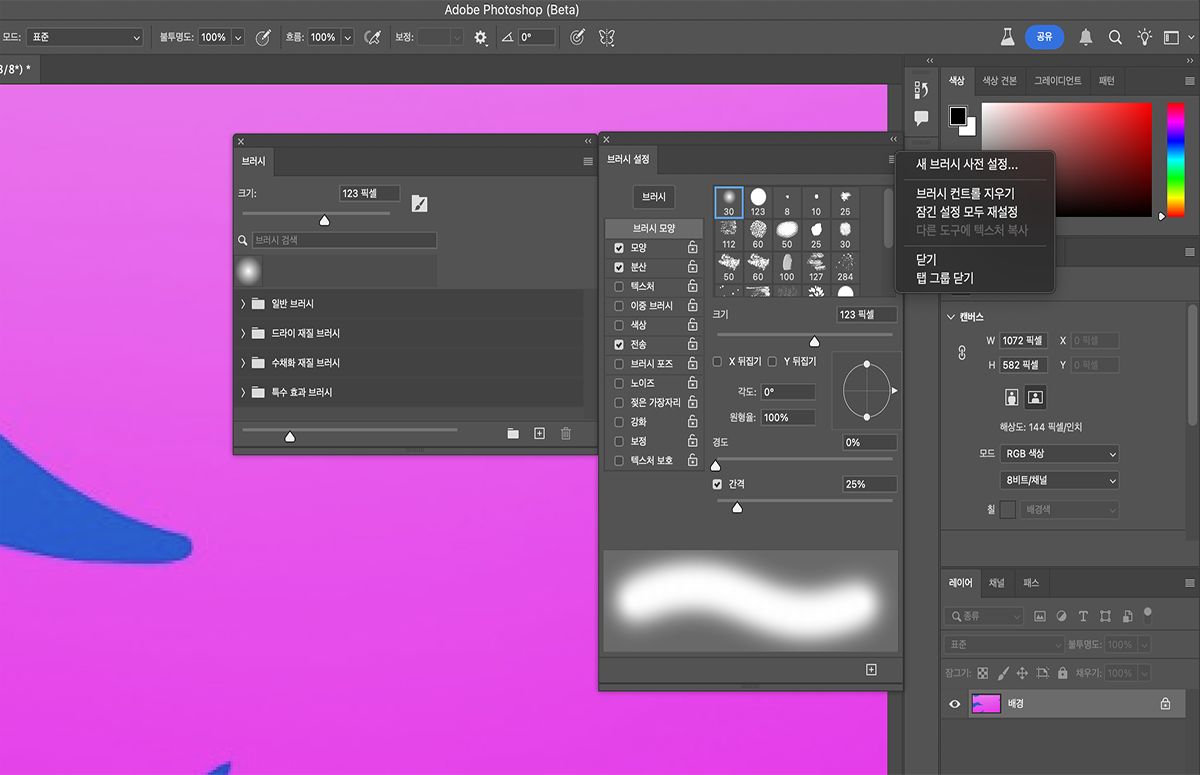Click the brush settings gear icon
1200x775 pixels.
(481, 37)
